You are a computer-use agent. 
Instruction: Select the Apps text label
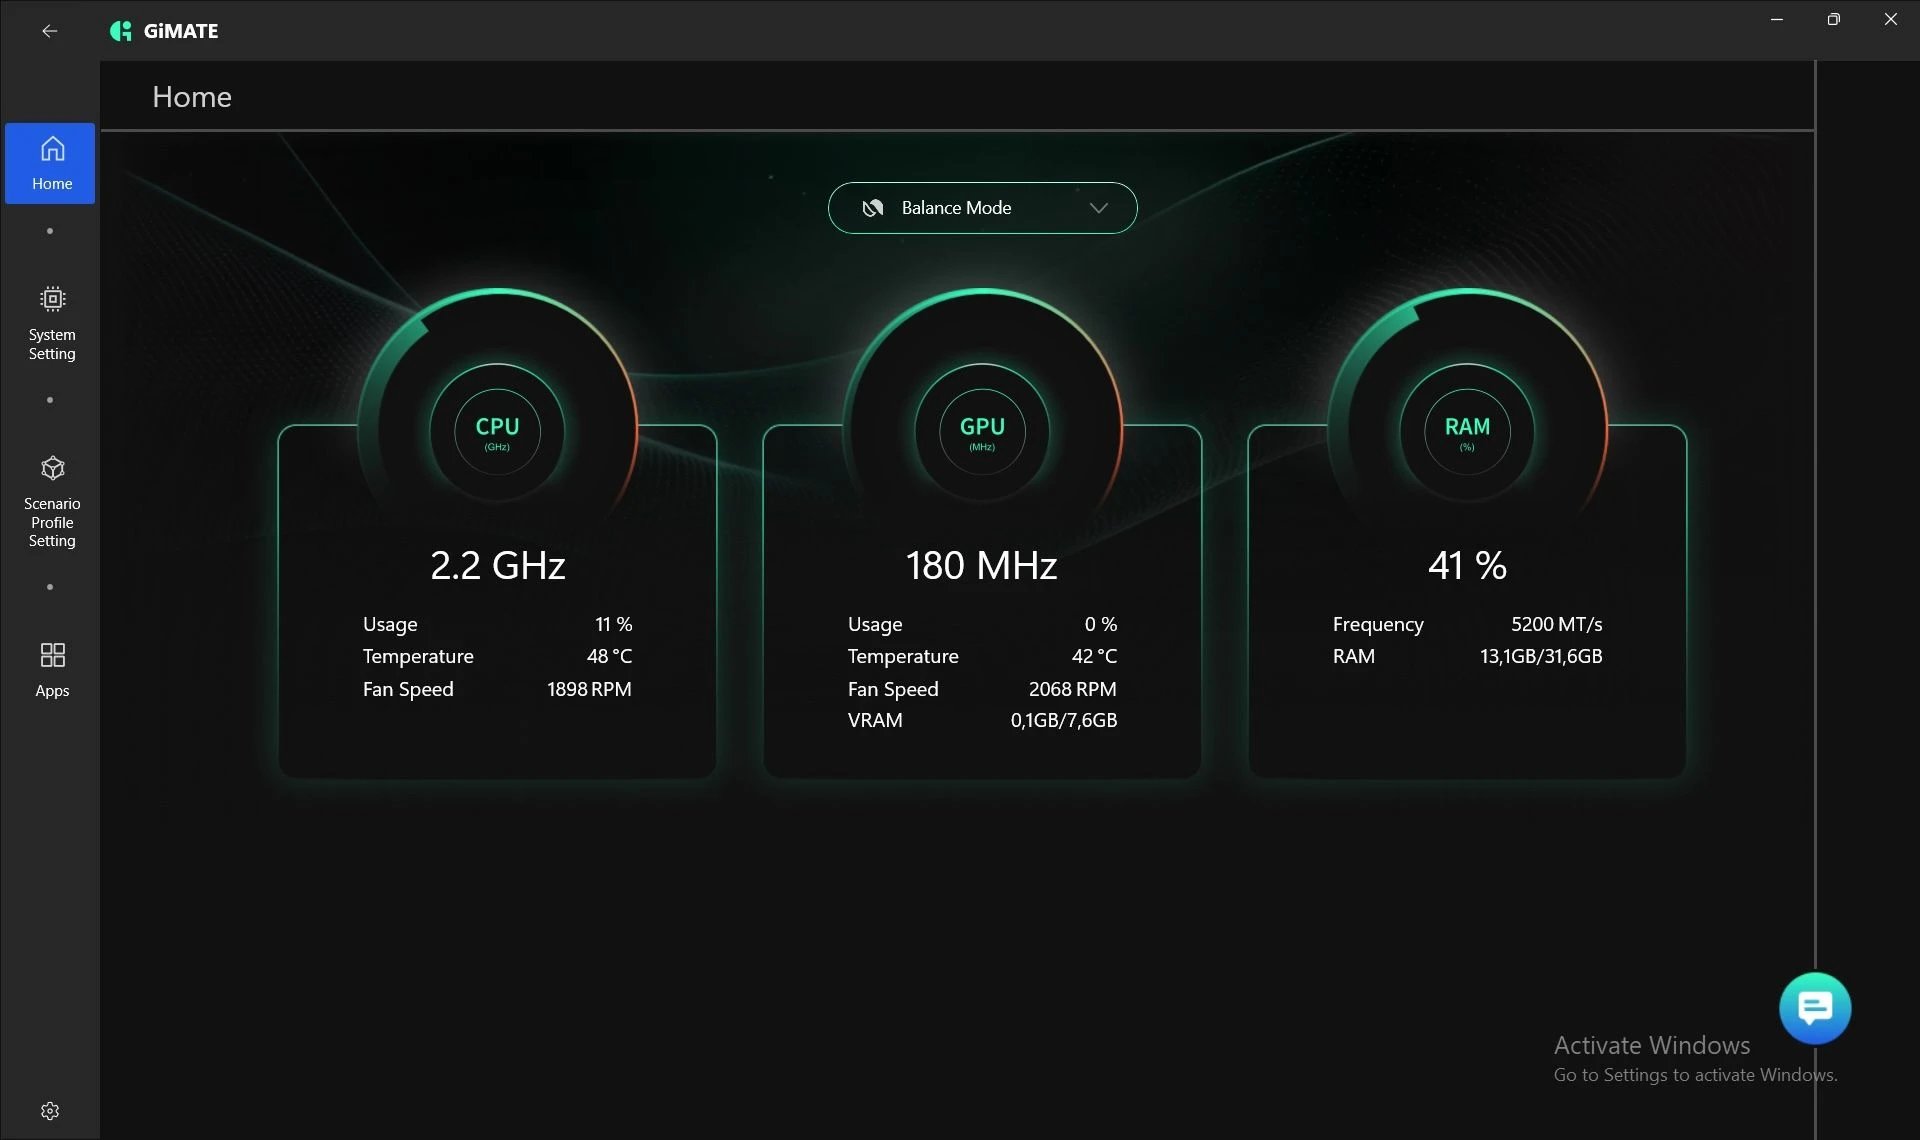coord(52,691)
